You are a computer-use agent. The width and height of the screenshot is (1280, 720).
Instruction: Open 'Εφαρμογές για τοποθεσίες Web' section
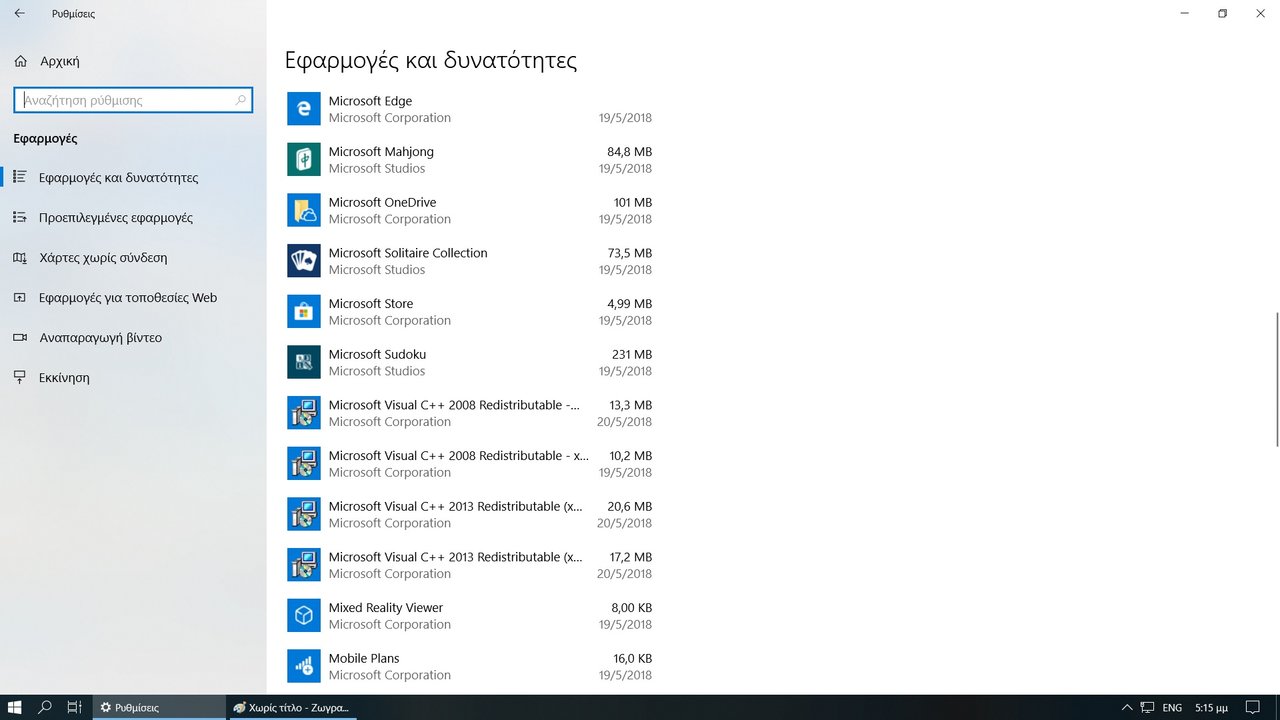point(134,297)
